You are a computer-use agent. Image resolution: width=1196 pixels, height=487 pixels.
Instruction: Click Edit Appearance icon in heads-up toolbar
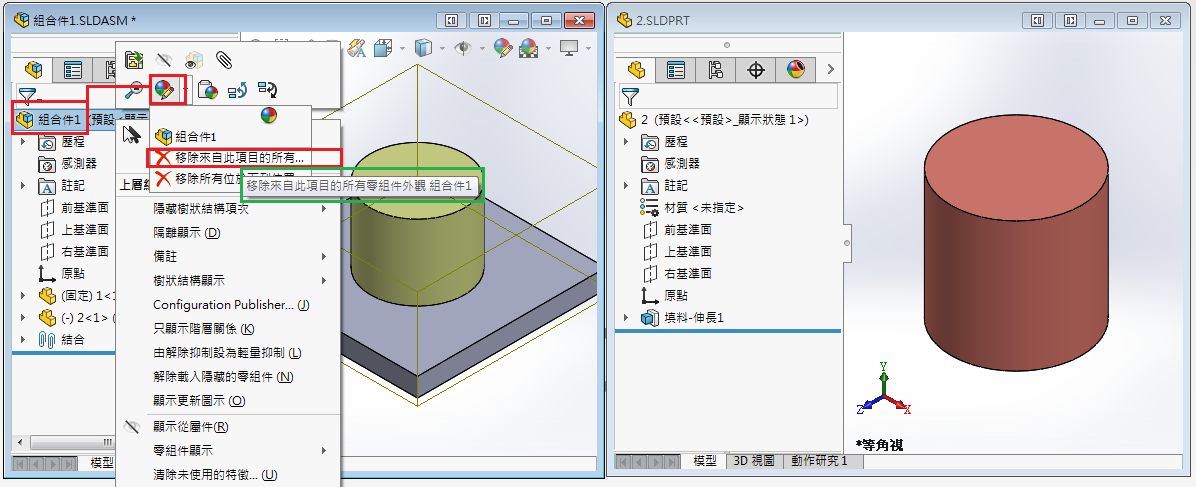tap(503, 48)
